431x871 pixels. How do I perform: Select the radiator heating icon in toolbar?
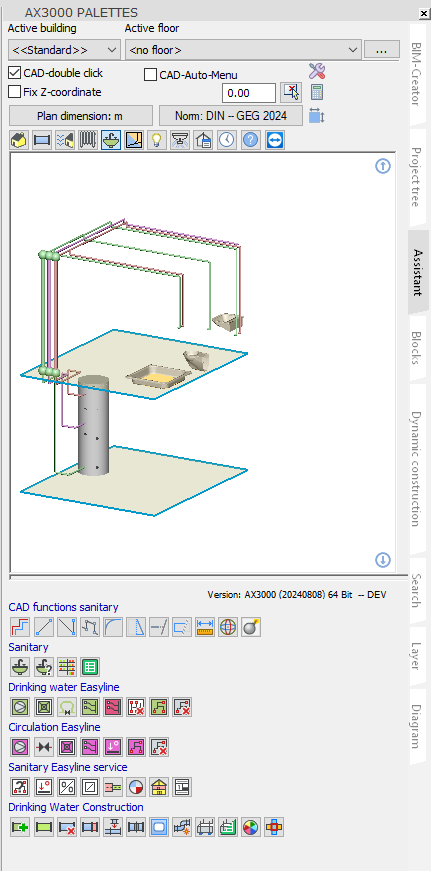pyautogui.click(x=87, y=140)
